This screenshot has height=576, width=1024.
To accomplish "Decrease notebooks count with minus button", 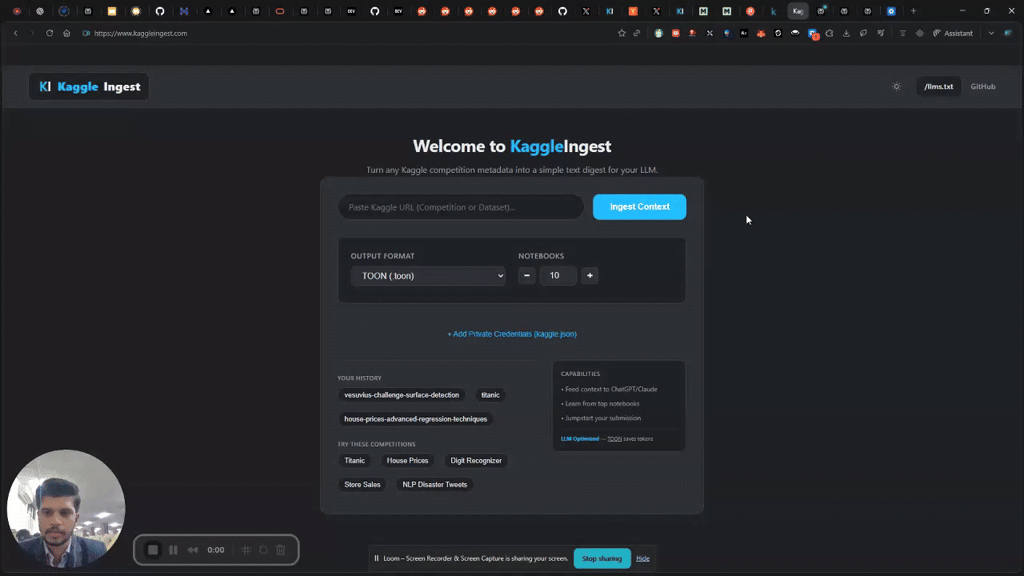I will click(527, 276).
